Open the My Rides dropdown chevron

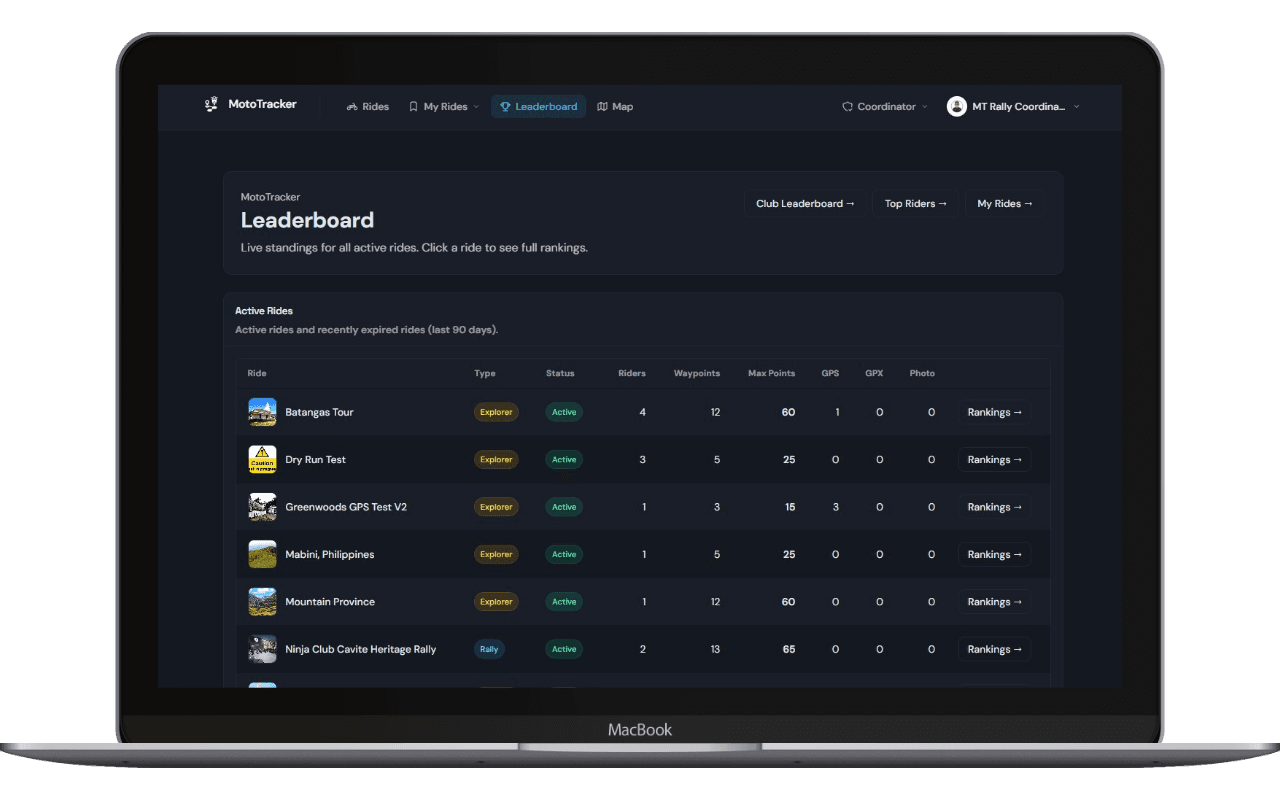[x=477, y=107]
